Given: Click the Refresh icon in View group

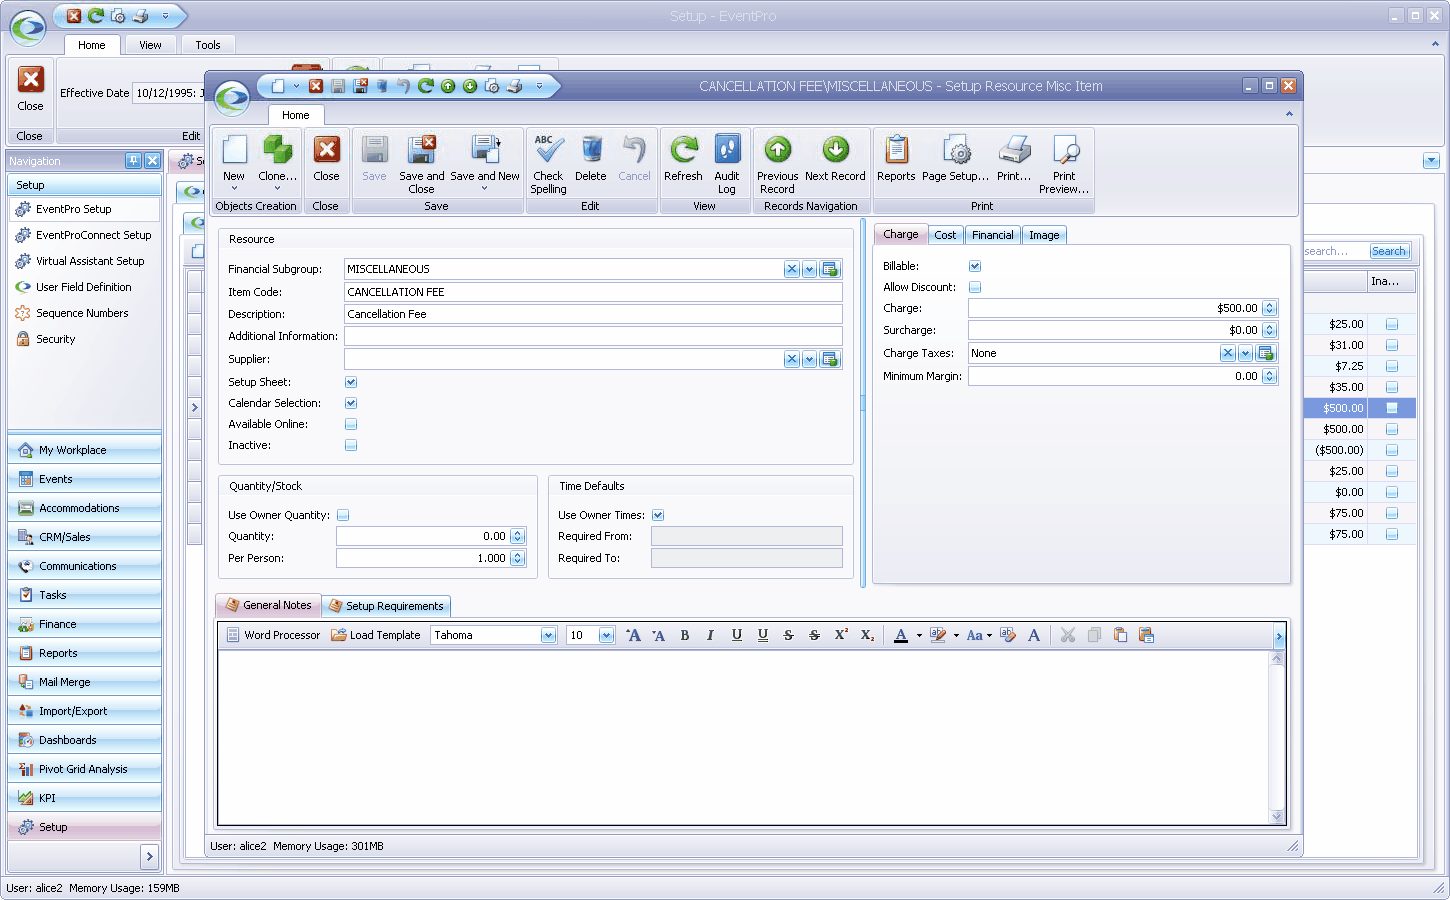Looking at the screenshot, I should point(684,150).
